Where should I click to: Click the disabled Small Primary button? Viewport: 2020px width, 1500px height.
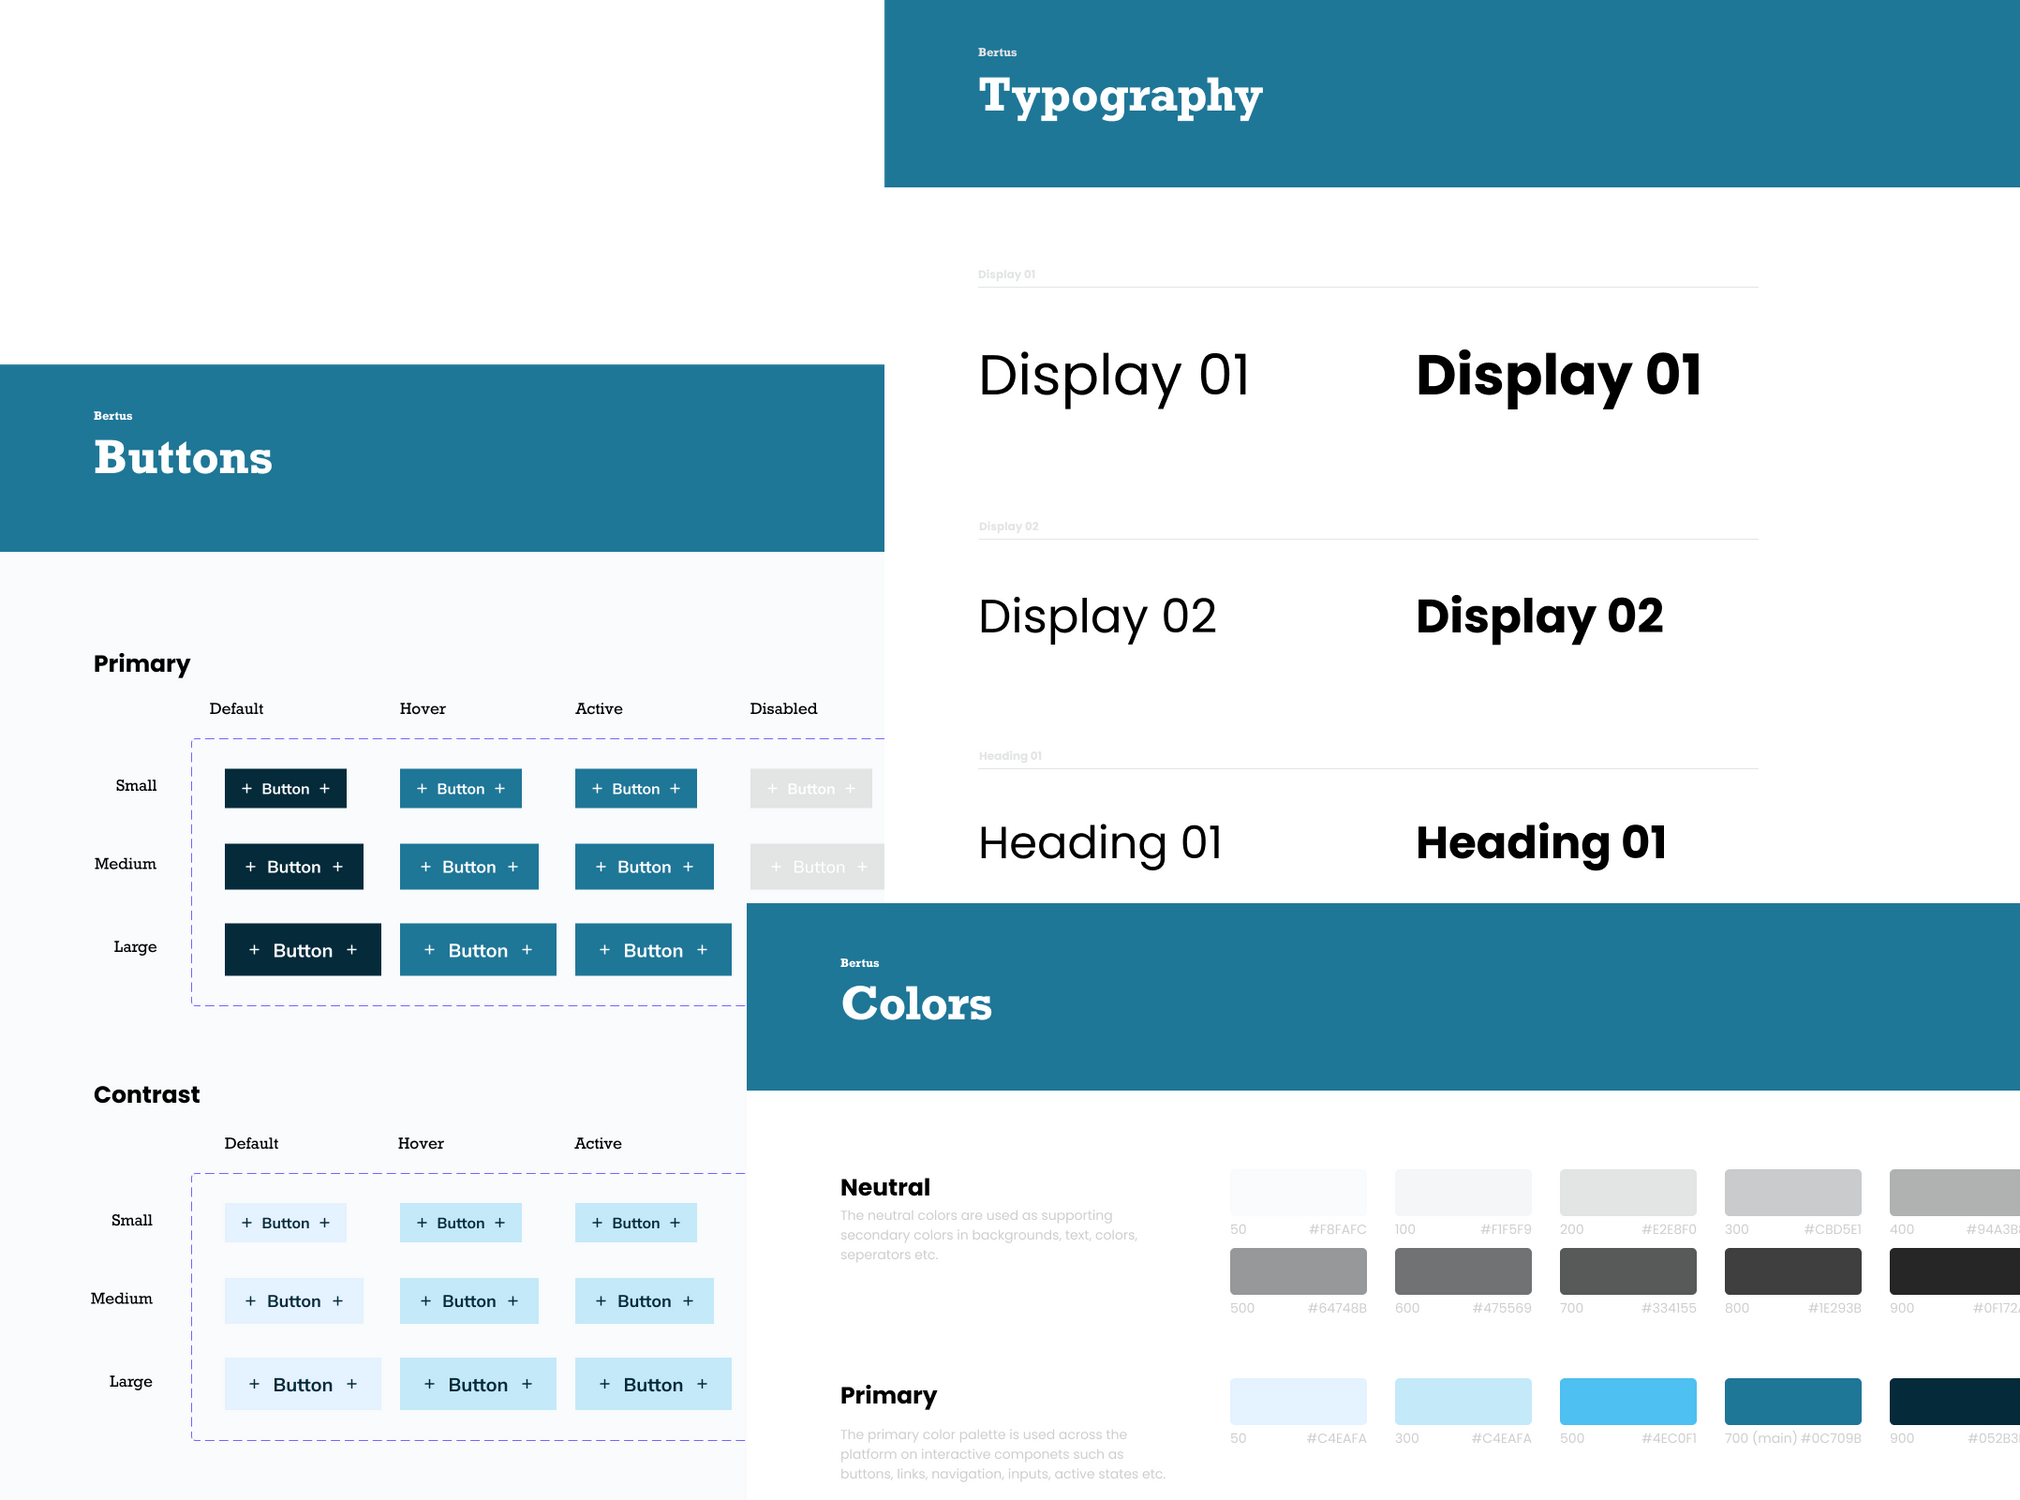(810, 789)
